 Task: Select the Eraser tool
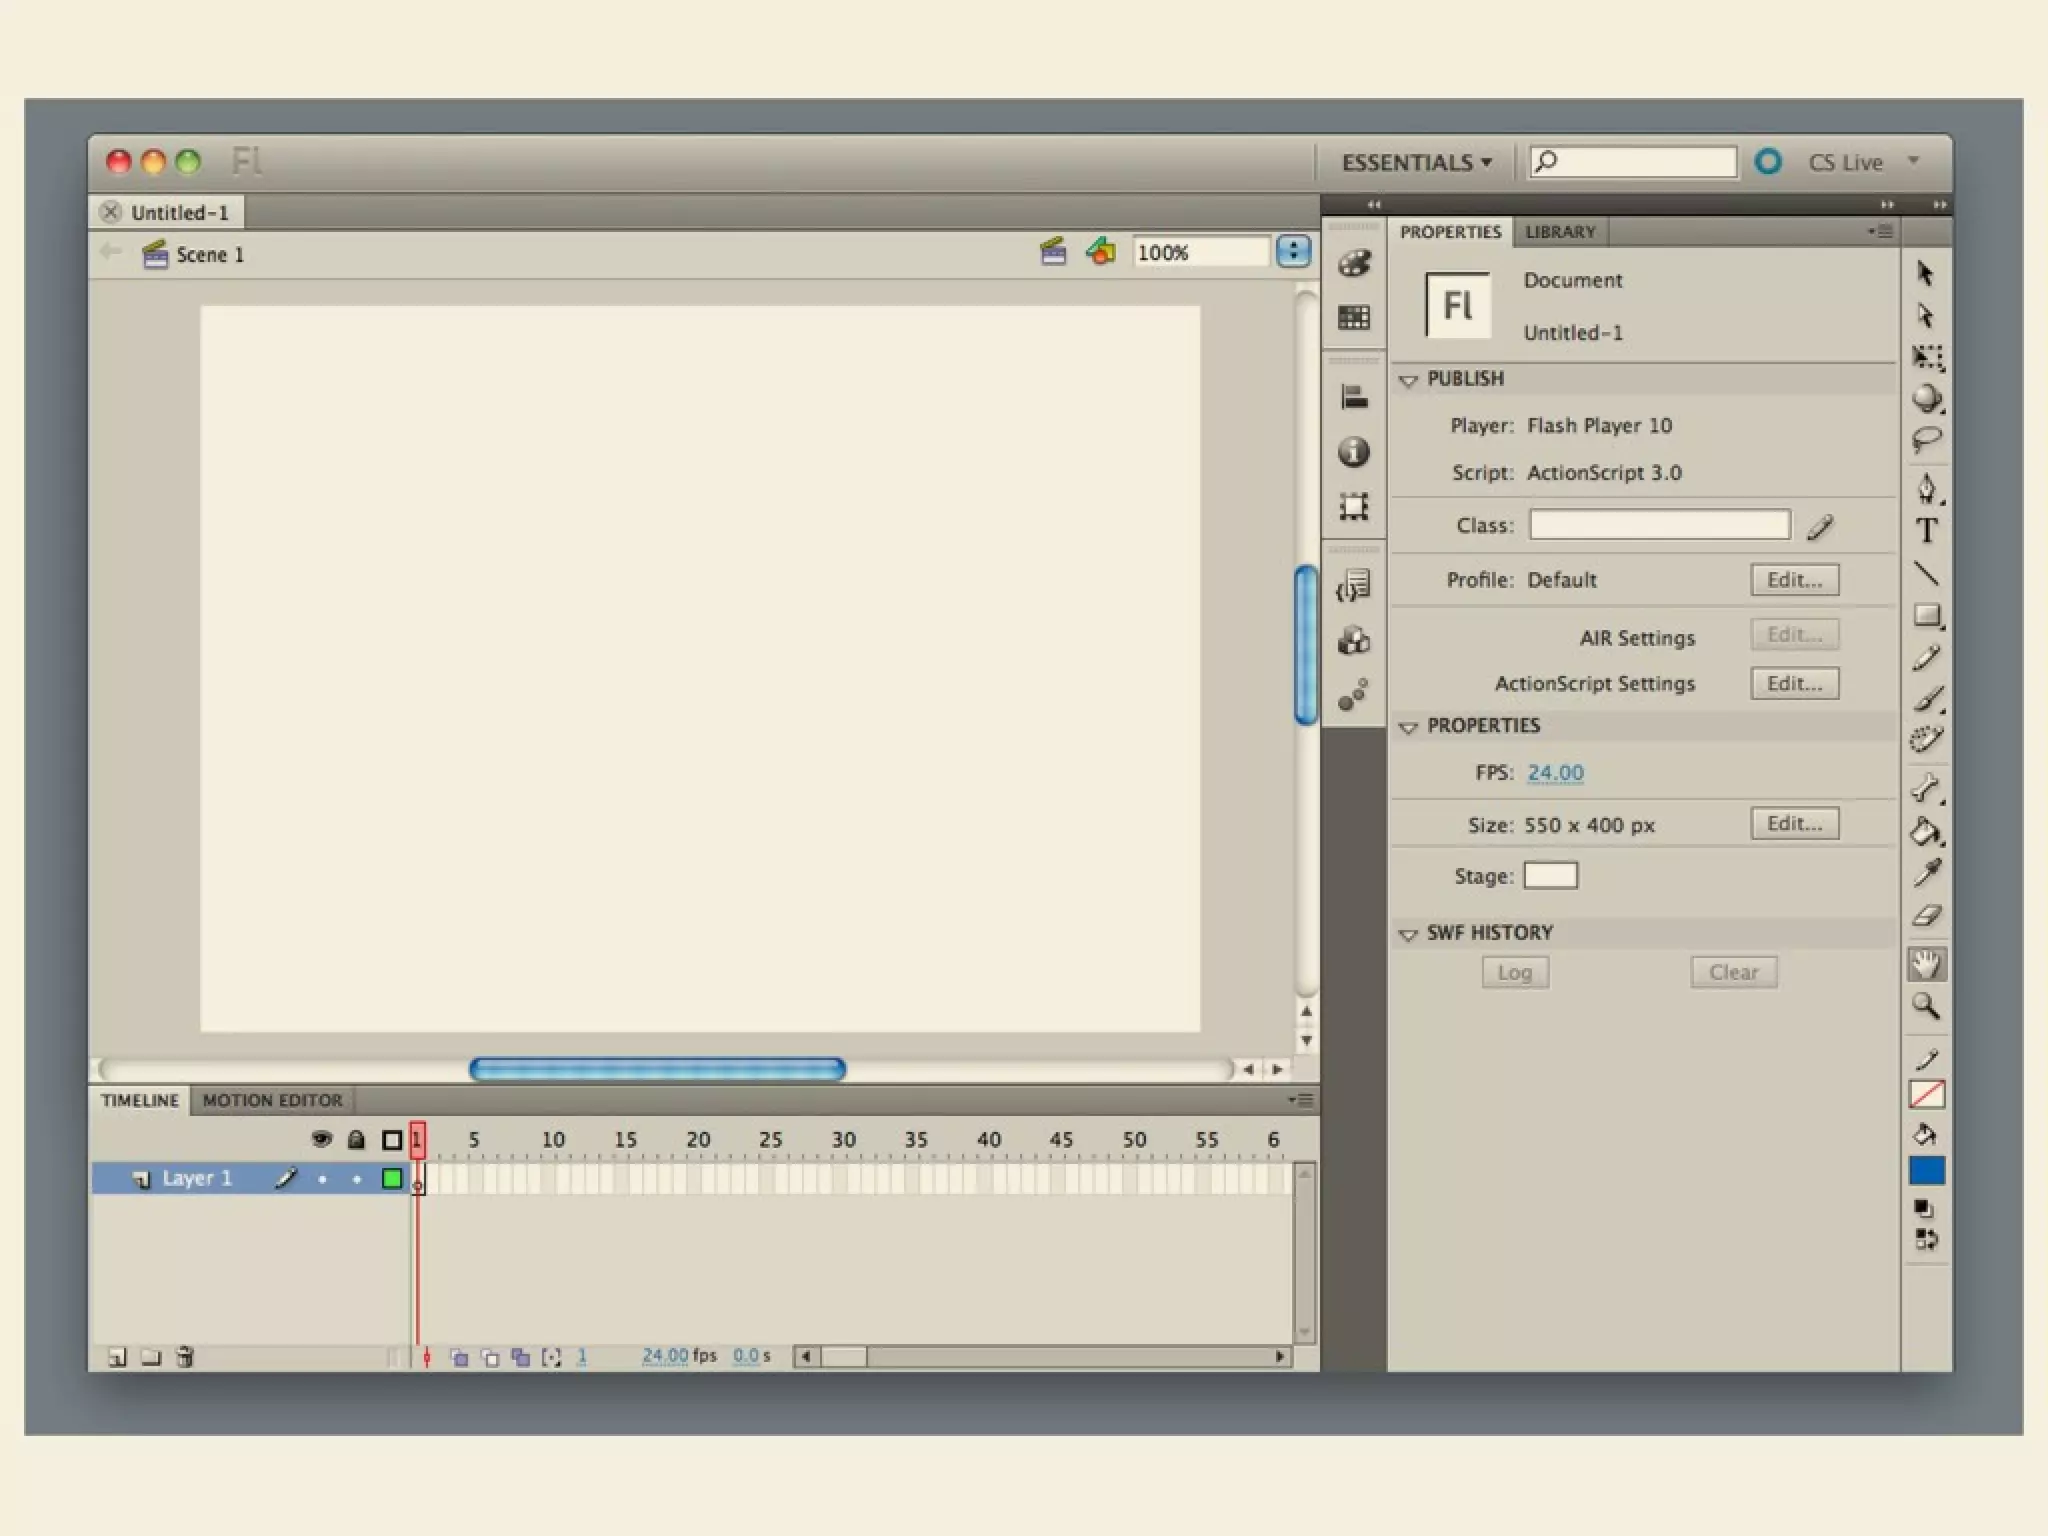[1926, 916]
